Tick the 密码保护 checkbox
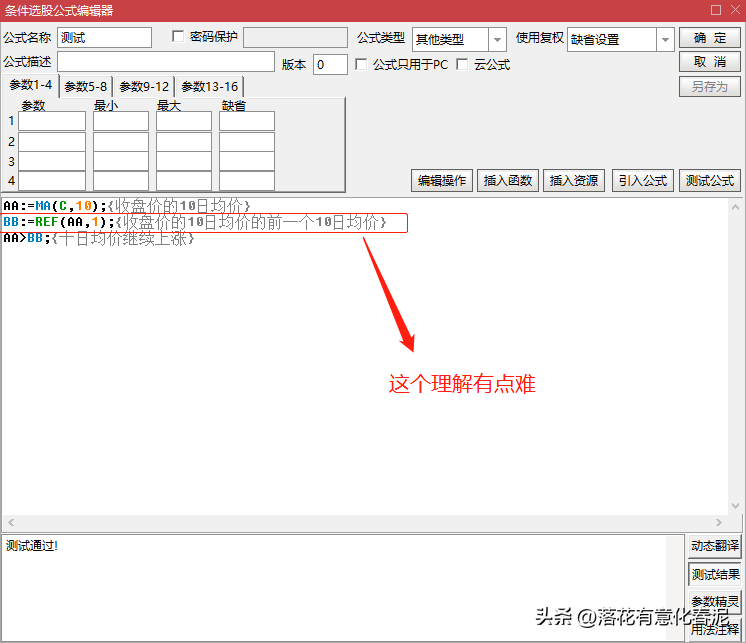 pos(178,37)
